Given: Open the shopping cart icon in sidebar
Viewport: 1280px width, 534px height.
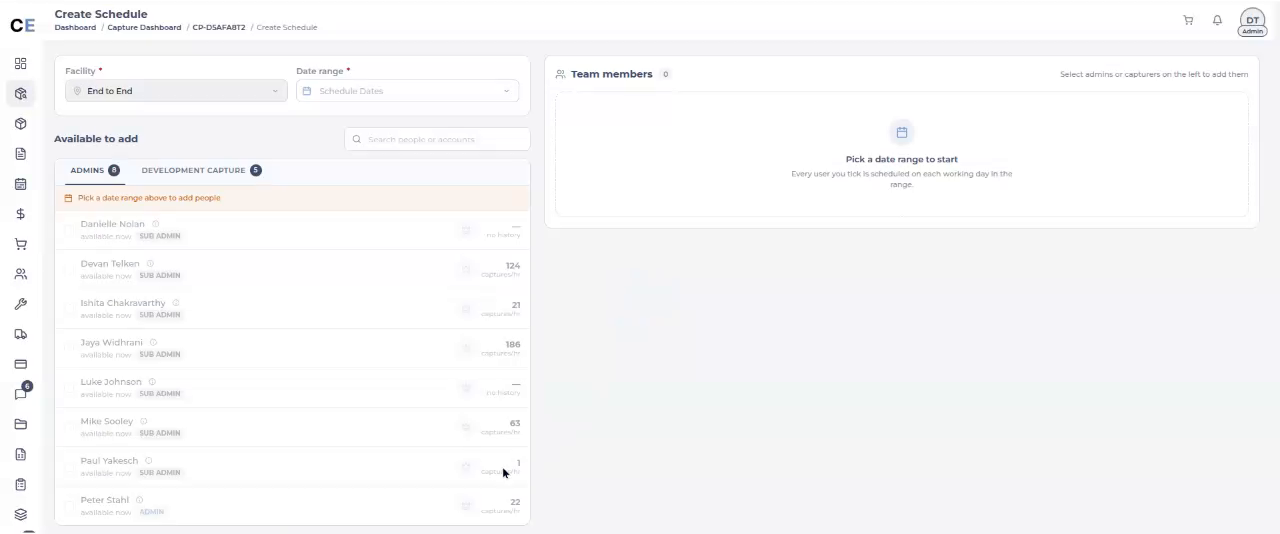Looking at the screenshot, I should coord(20,244).
